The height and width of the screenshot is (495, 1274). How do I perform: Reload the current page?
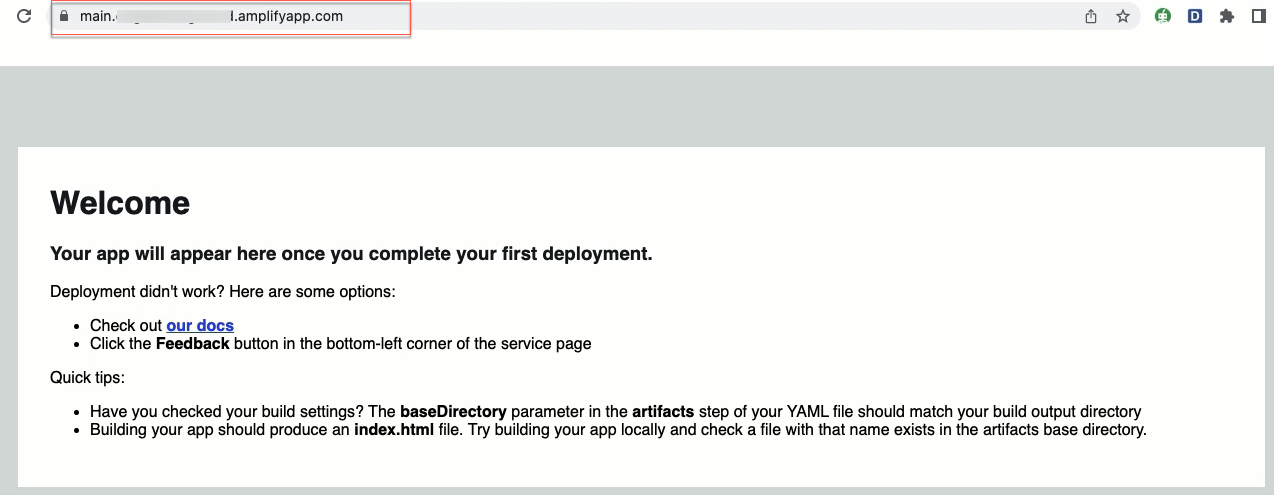[x=25, y=16]
